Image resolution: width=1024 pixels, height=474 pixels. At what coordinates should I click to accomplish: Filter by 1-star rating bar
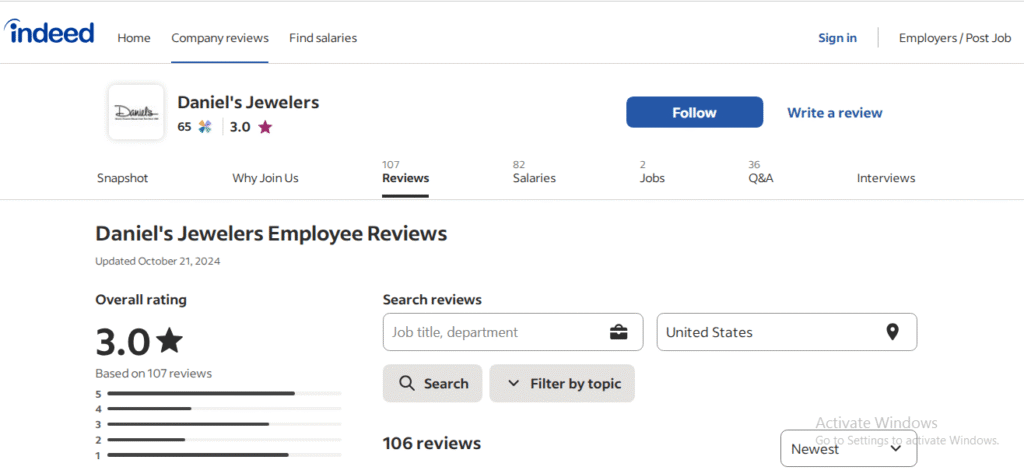(218, 455)
